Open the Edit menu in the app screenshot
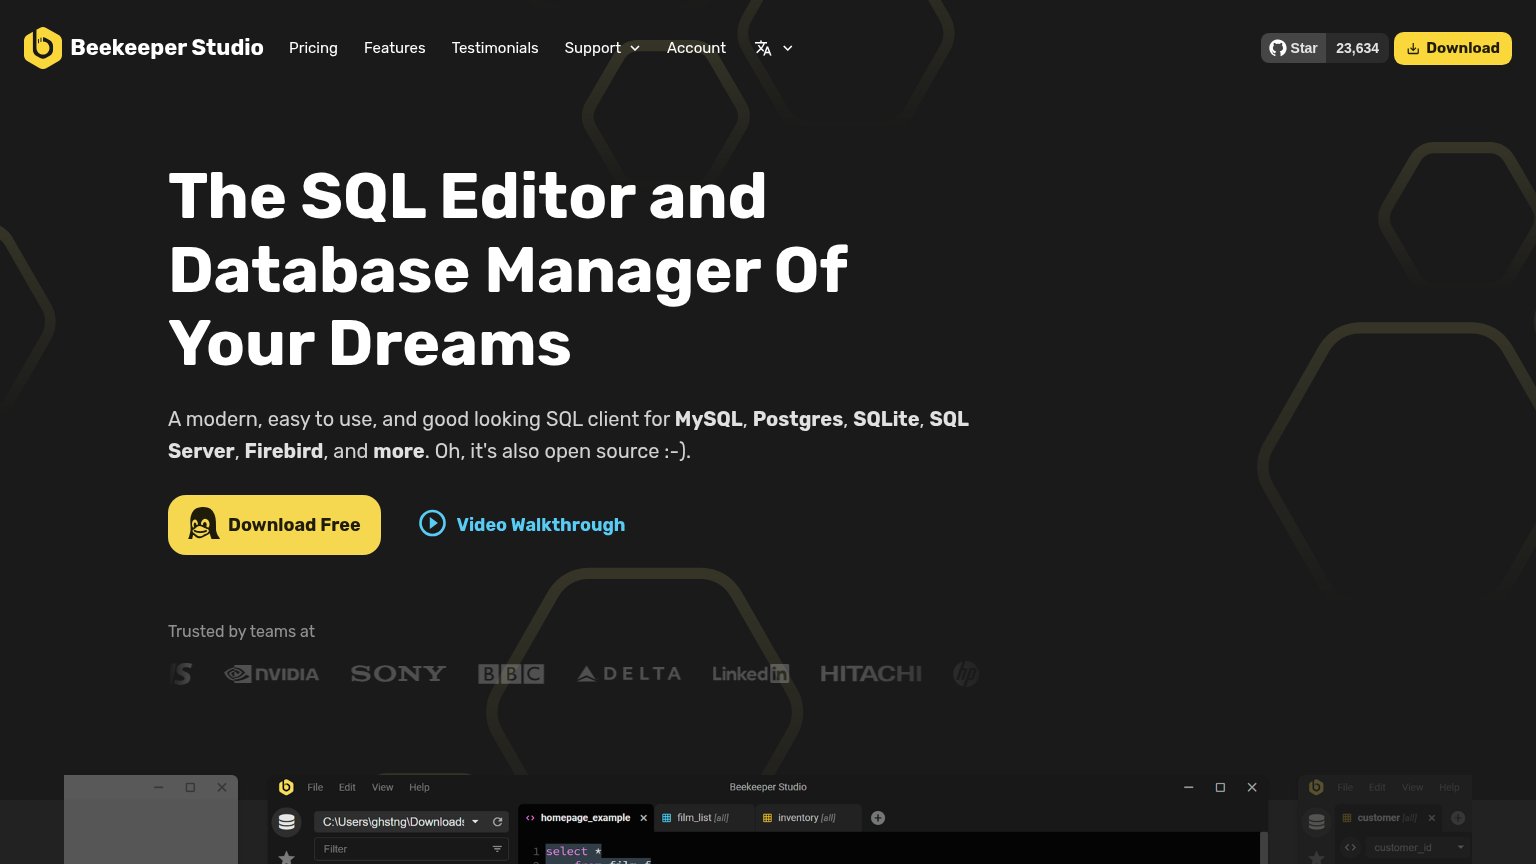 tap(347, 787)
